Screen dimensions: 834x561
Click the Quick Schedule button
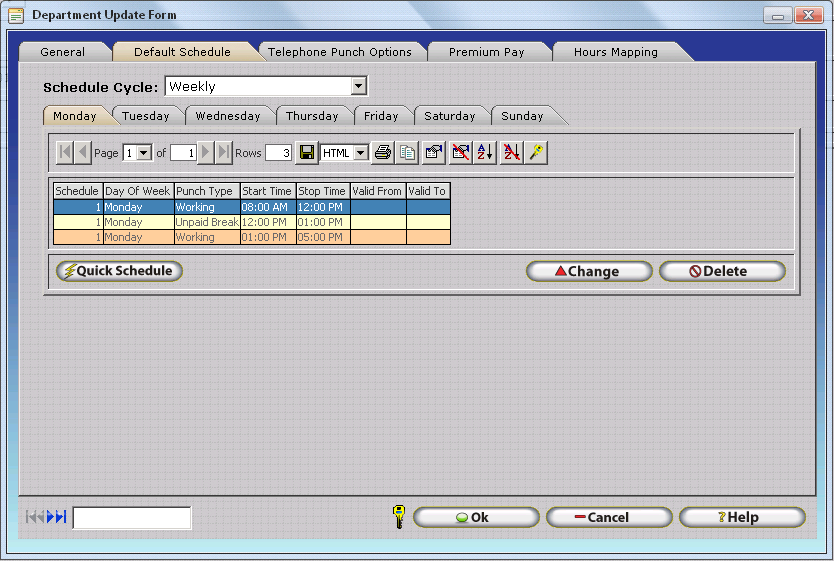pyautogui.click(x=119, y=271)
